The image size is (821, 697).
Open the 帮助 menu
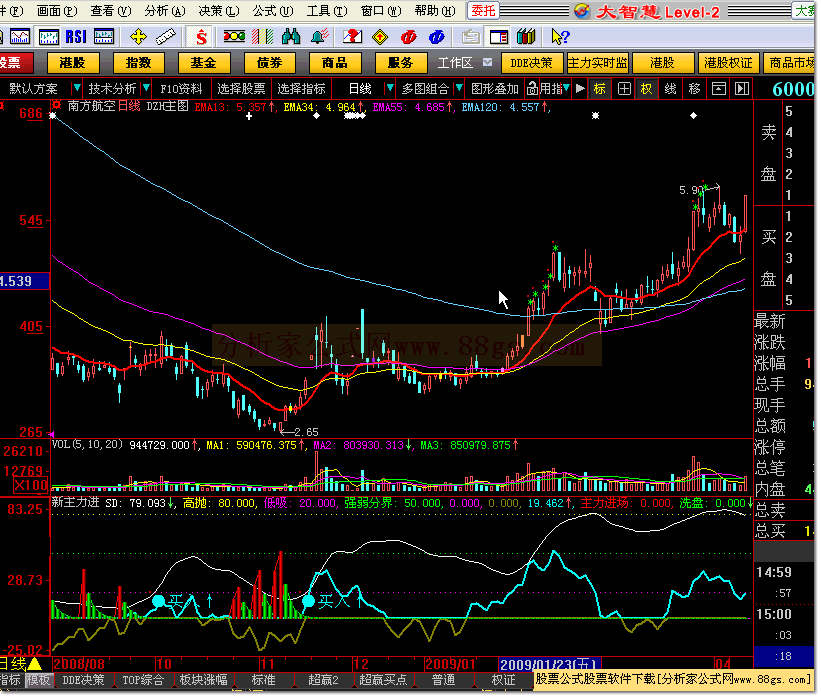435,10
